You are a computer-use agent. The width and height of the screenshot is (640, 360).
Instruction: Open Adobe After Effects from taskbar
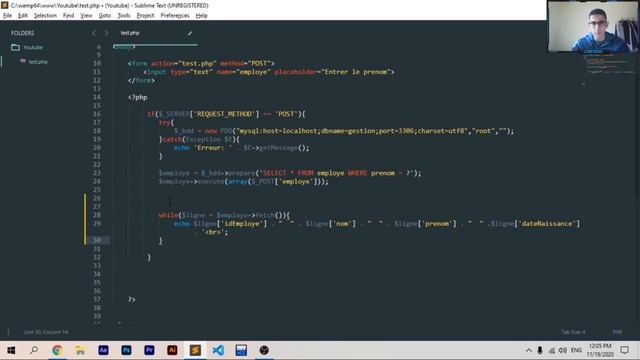point(103,350)
